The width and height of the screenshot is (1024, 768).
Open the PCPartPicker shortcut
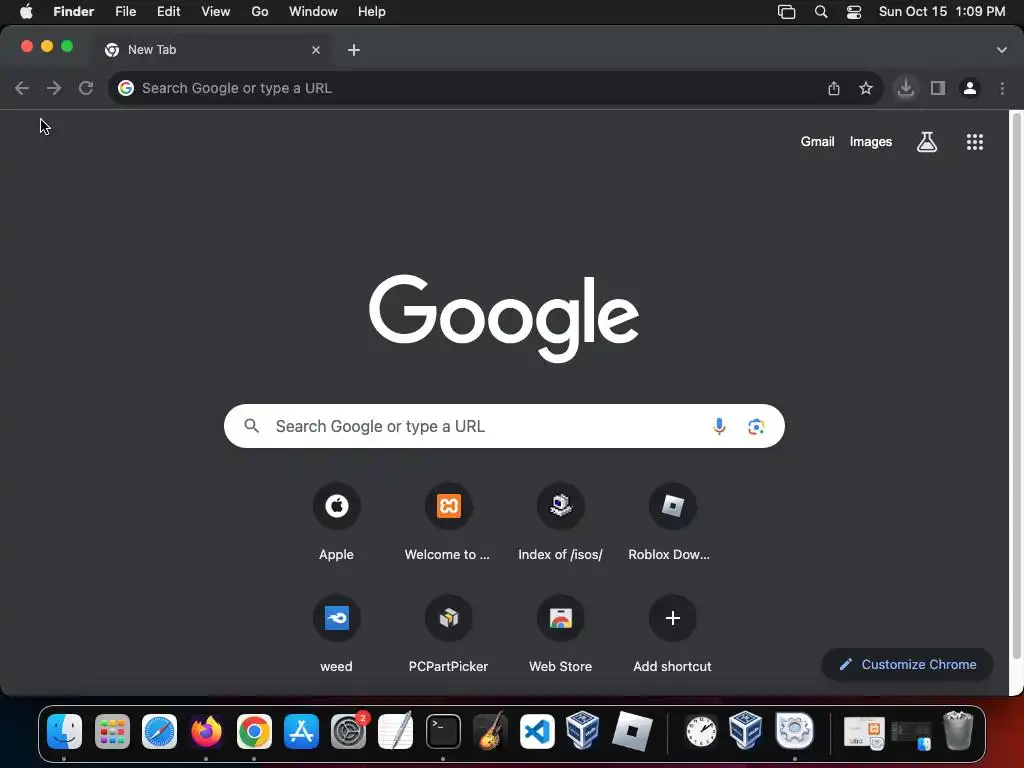coord(448,634)
